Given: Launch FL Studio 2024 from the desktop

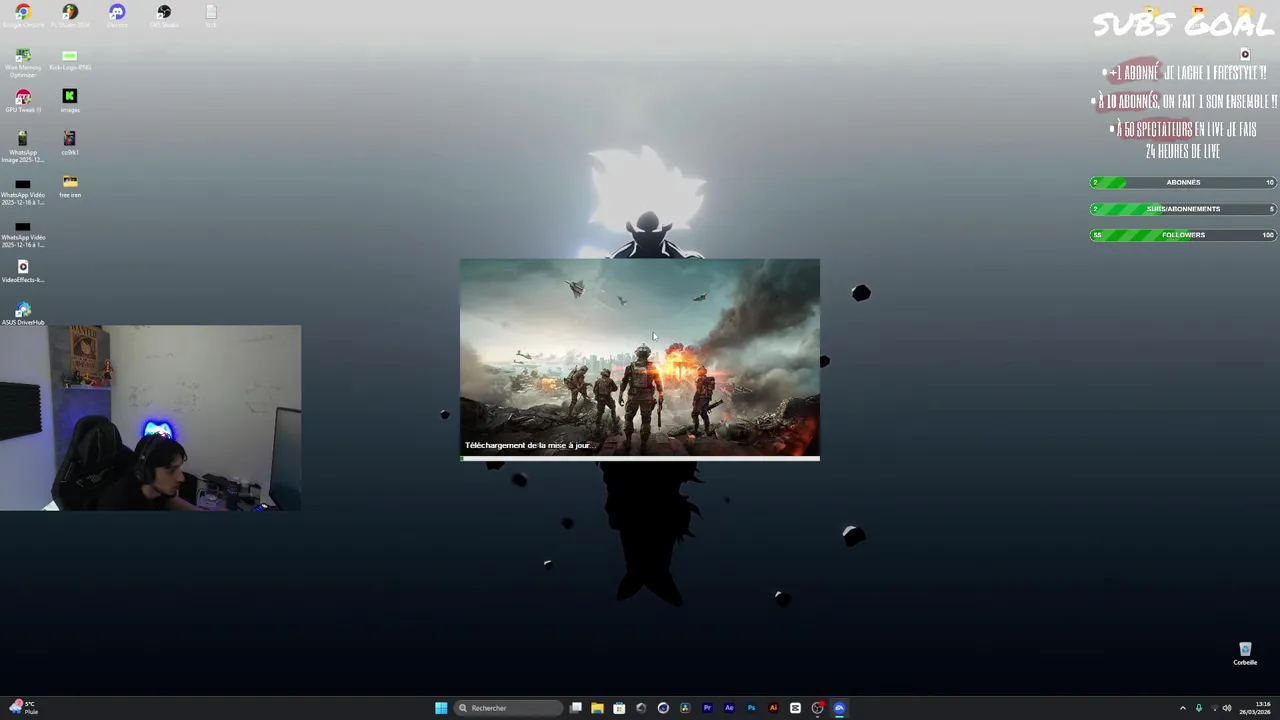Looking at the screenshot, I should 70,15.
